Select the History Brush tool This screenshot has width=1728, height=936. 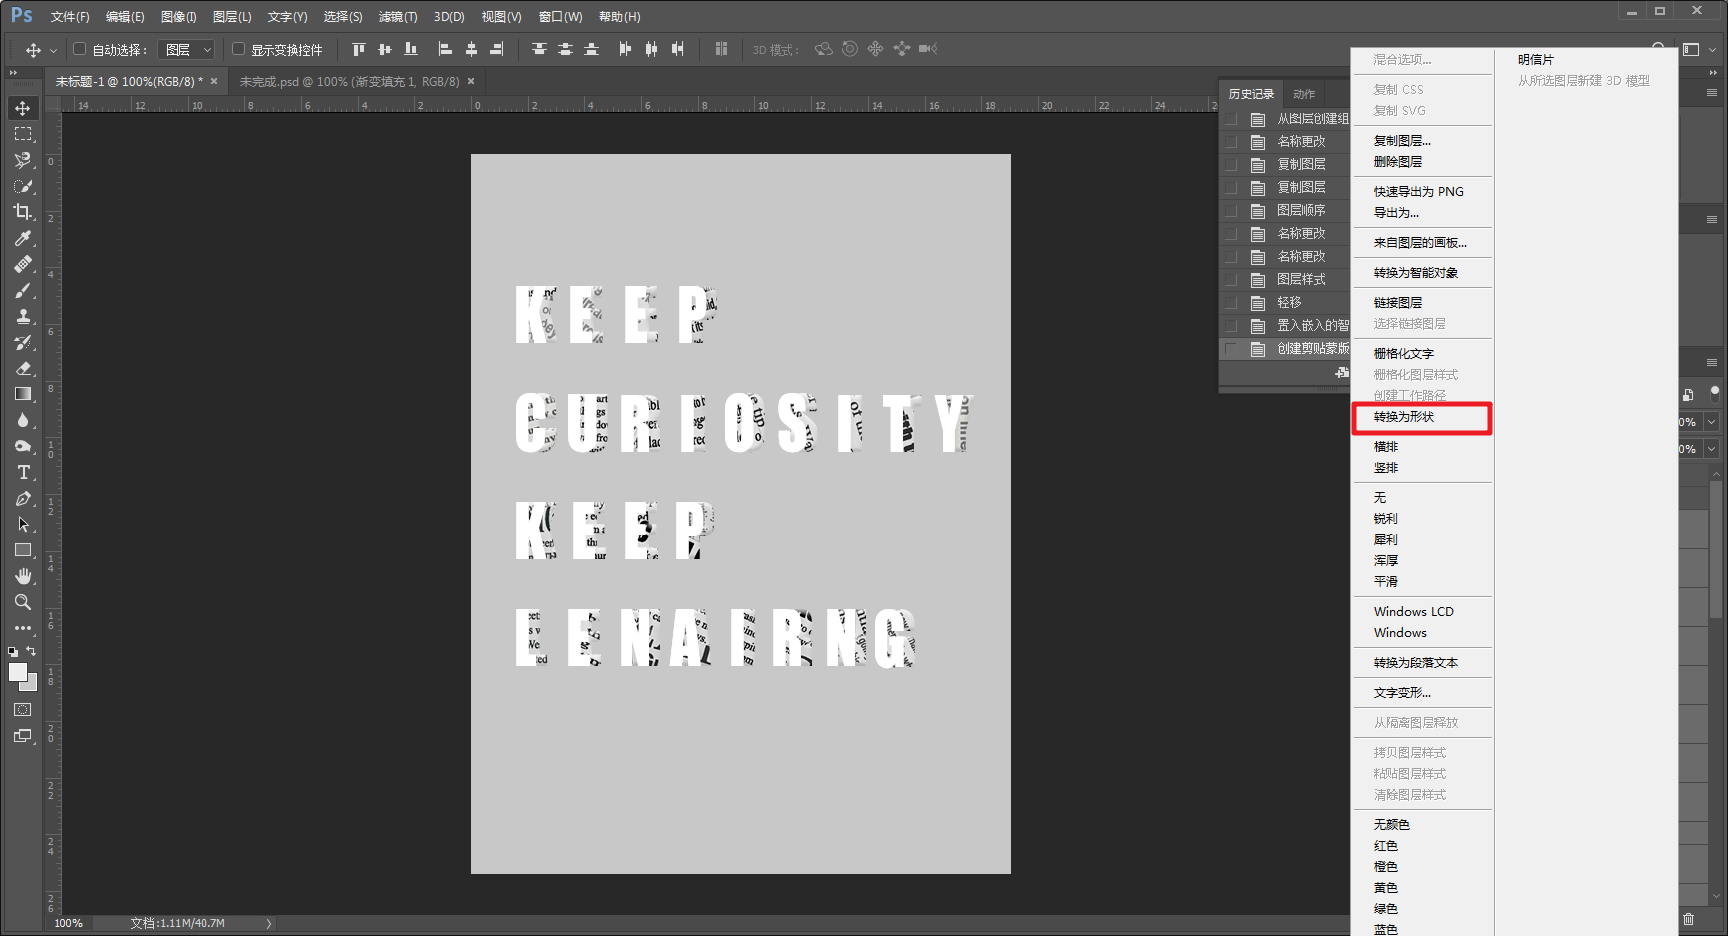click(23, 342)
